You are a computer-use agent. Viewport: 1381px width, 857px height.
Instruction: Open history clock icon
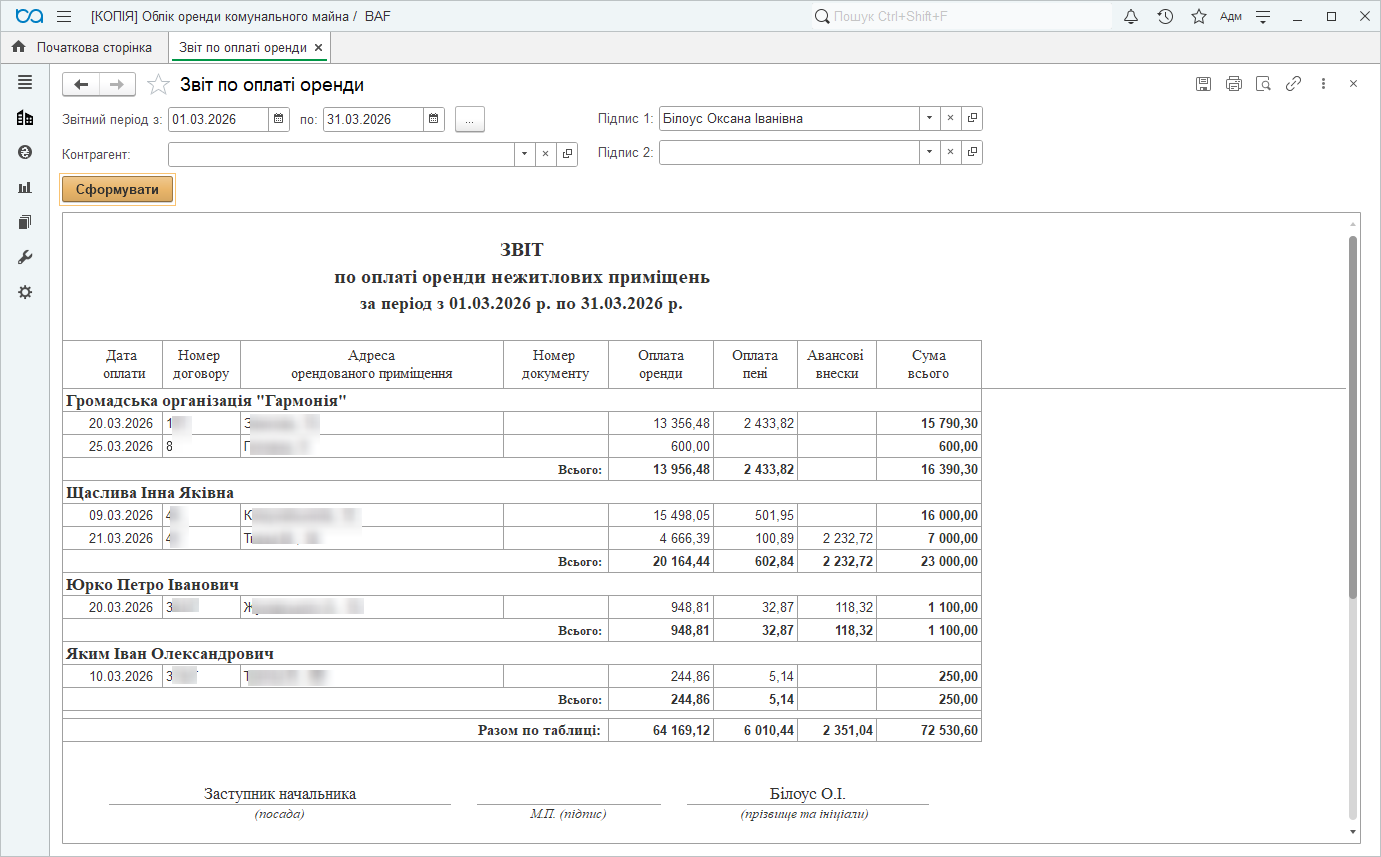(1165, 17)
